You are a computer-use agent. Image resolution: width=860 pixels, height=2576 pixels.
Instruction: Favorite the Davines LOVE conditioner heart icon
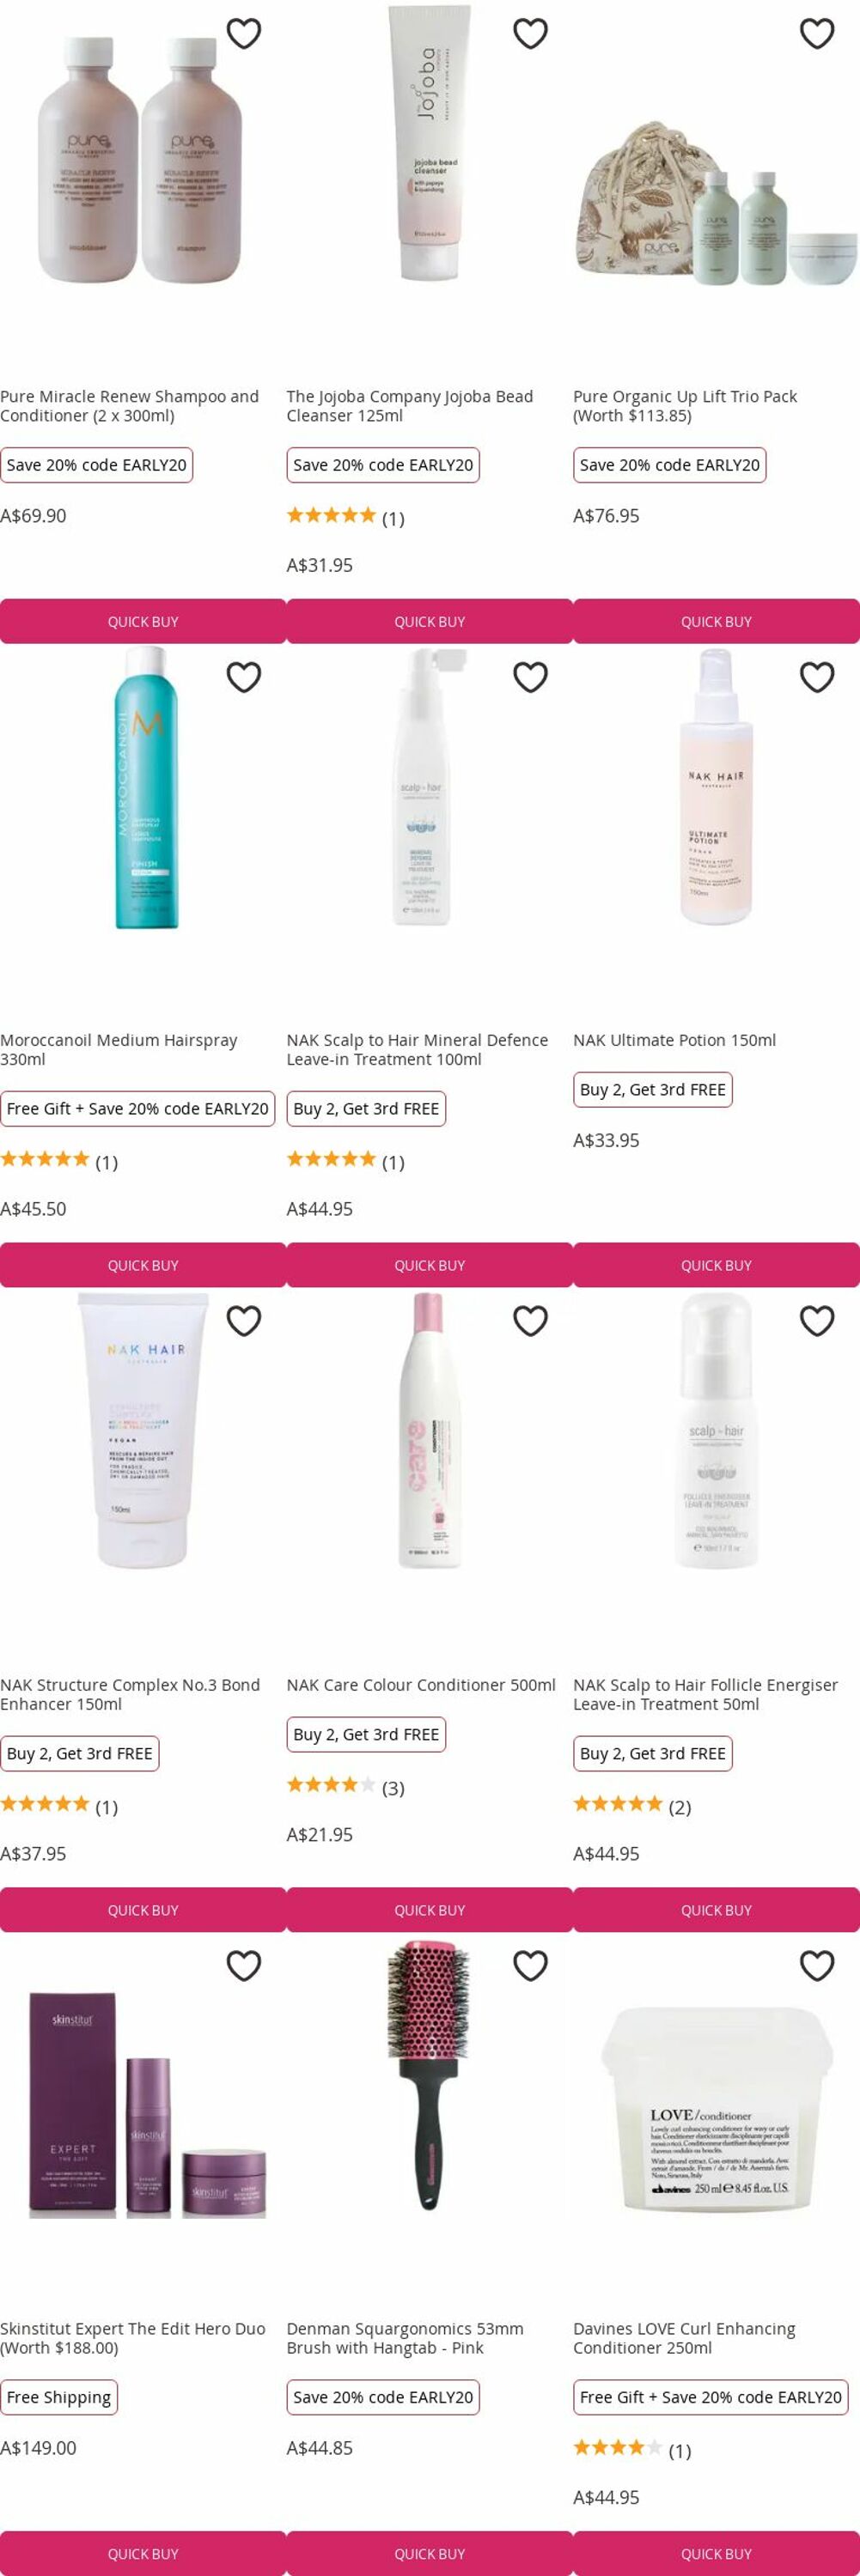pyautogui.click(x=817, y=1965)
